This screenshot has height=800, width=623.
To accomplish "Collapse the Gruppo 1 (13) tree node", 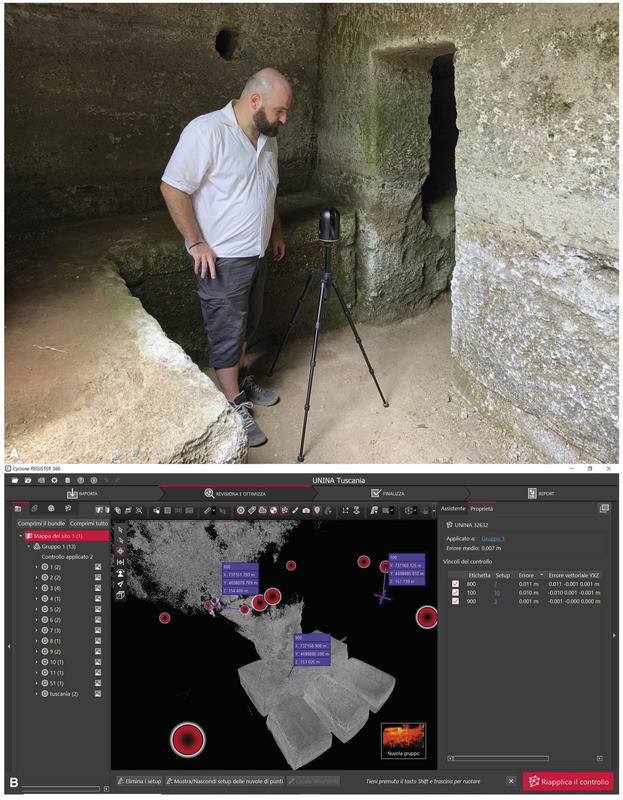I will click(28, 547).
